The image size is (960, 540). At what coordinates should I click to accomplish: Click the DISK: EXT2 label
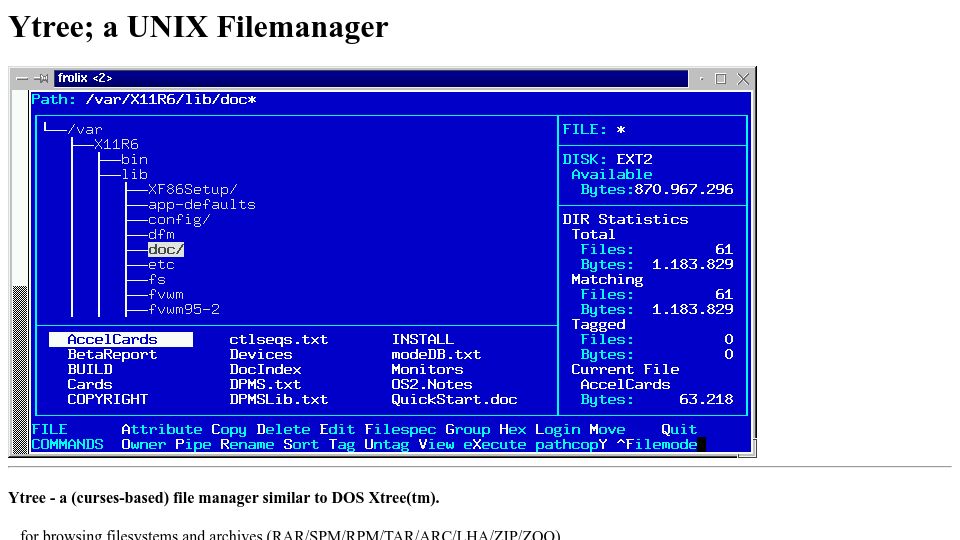607,159
